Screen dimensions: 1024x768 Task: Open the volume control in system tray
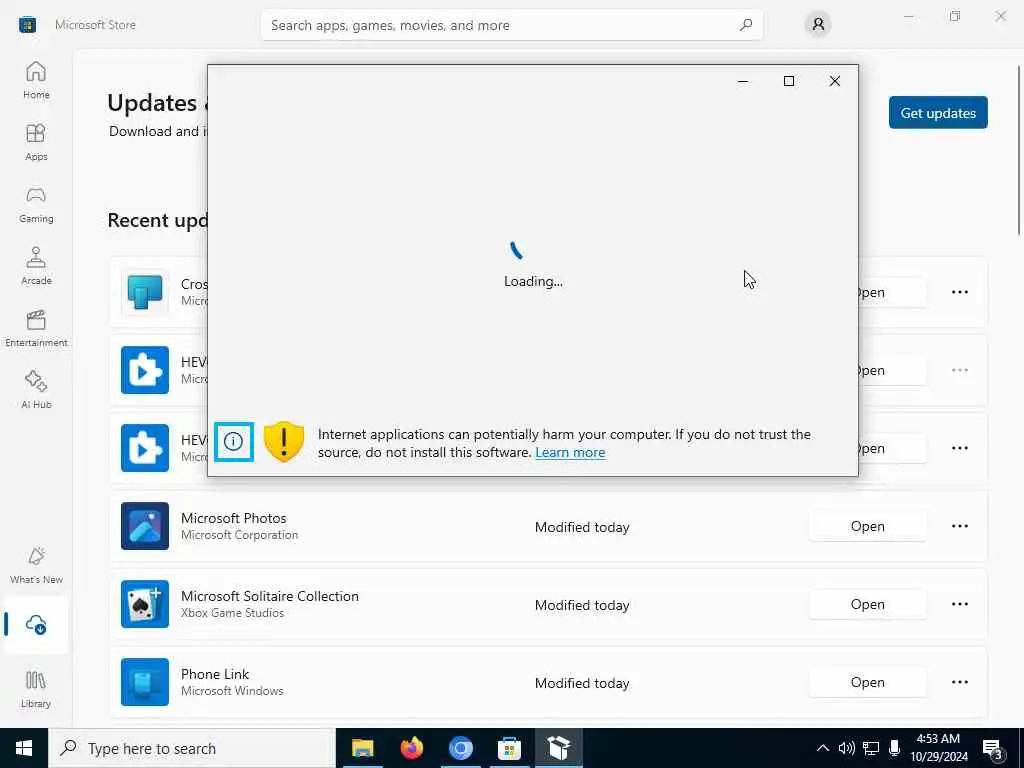(x=846, y=748)
